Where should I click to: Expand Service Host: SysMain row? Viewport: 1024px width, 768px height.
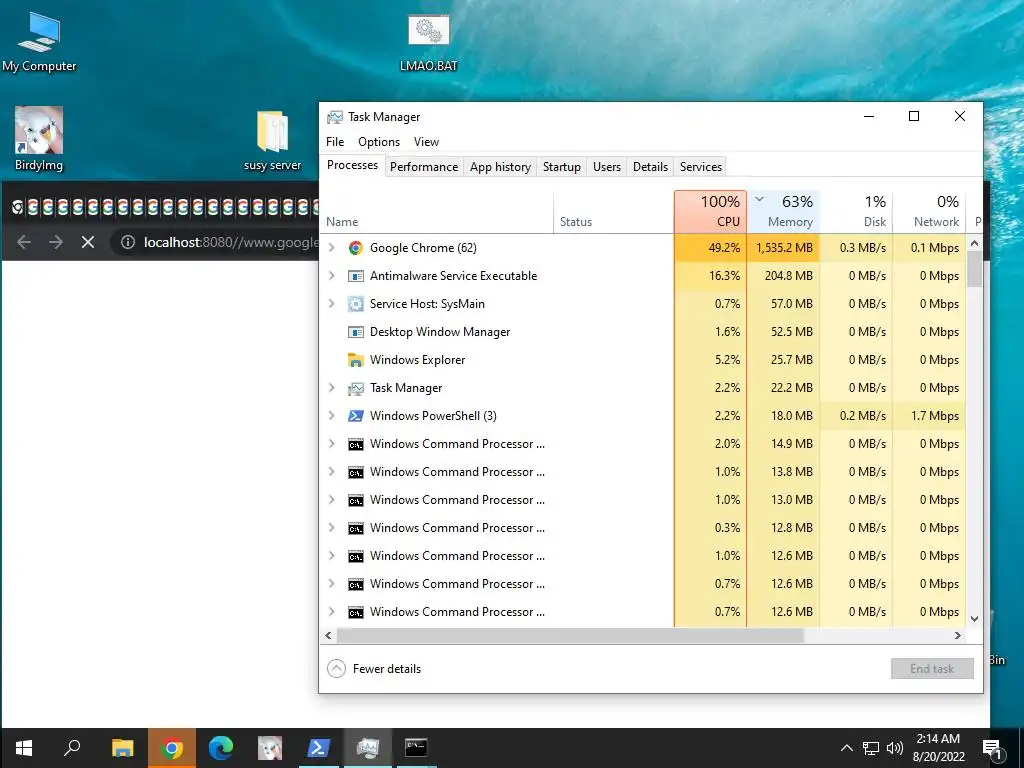click(x=332, y=304)
